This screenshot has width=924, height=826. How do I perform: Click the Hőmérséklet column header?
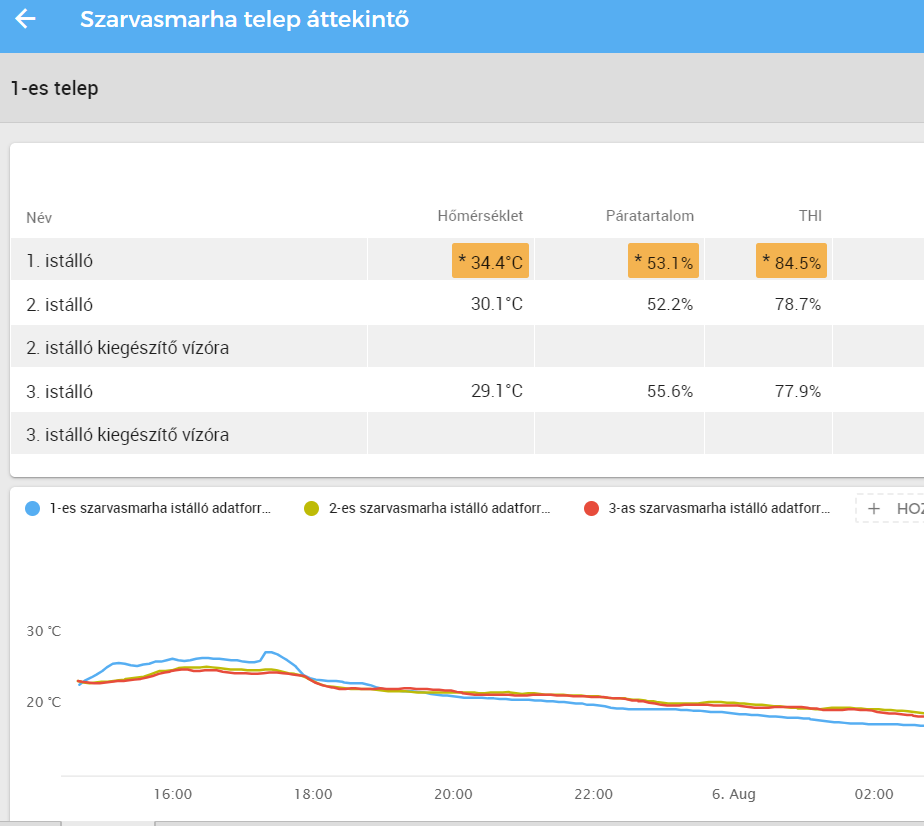coord(480,216)
